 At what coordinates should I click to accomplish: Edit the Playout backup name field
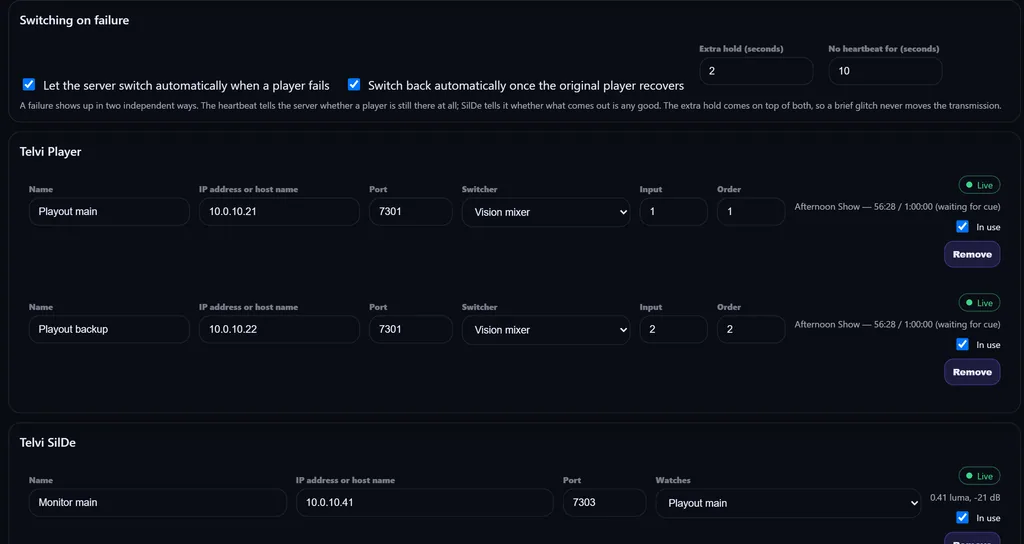(109, 329)
